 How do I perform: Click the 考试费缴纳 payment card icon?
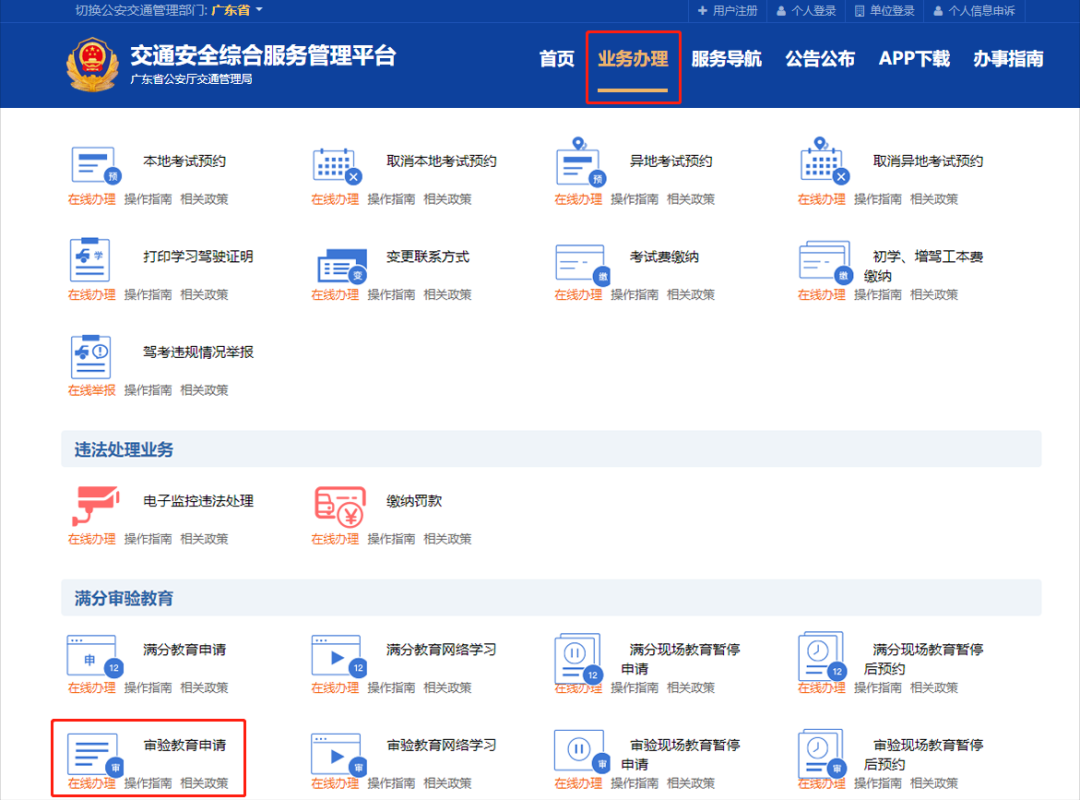coord(578,262)
